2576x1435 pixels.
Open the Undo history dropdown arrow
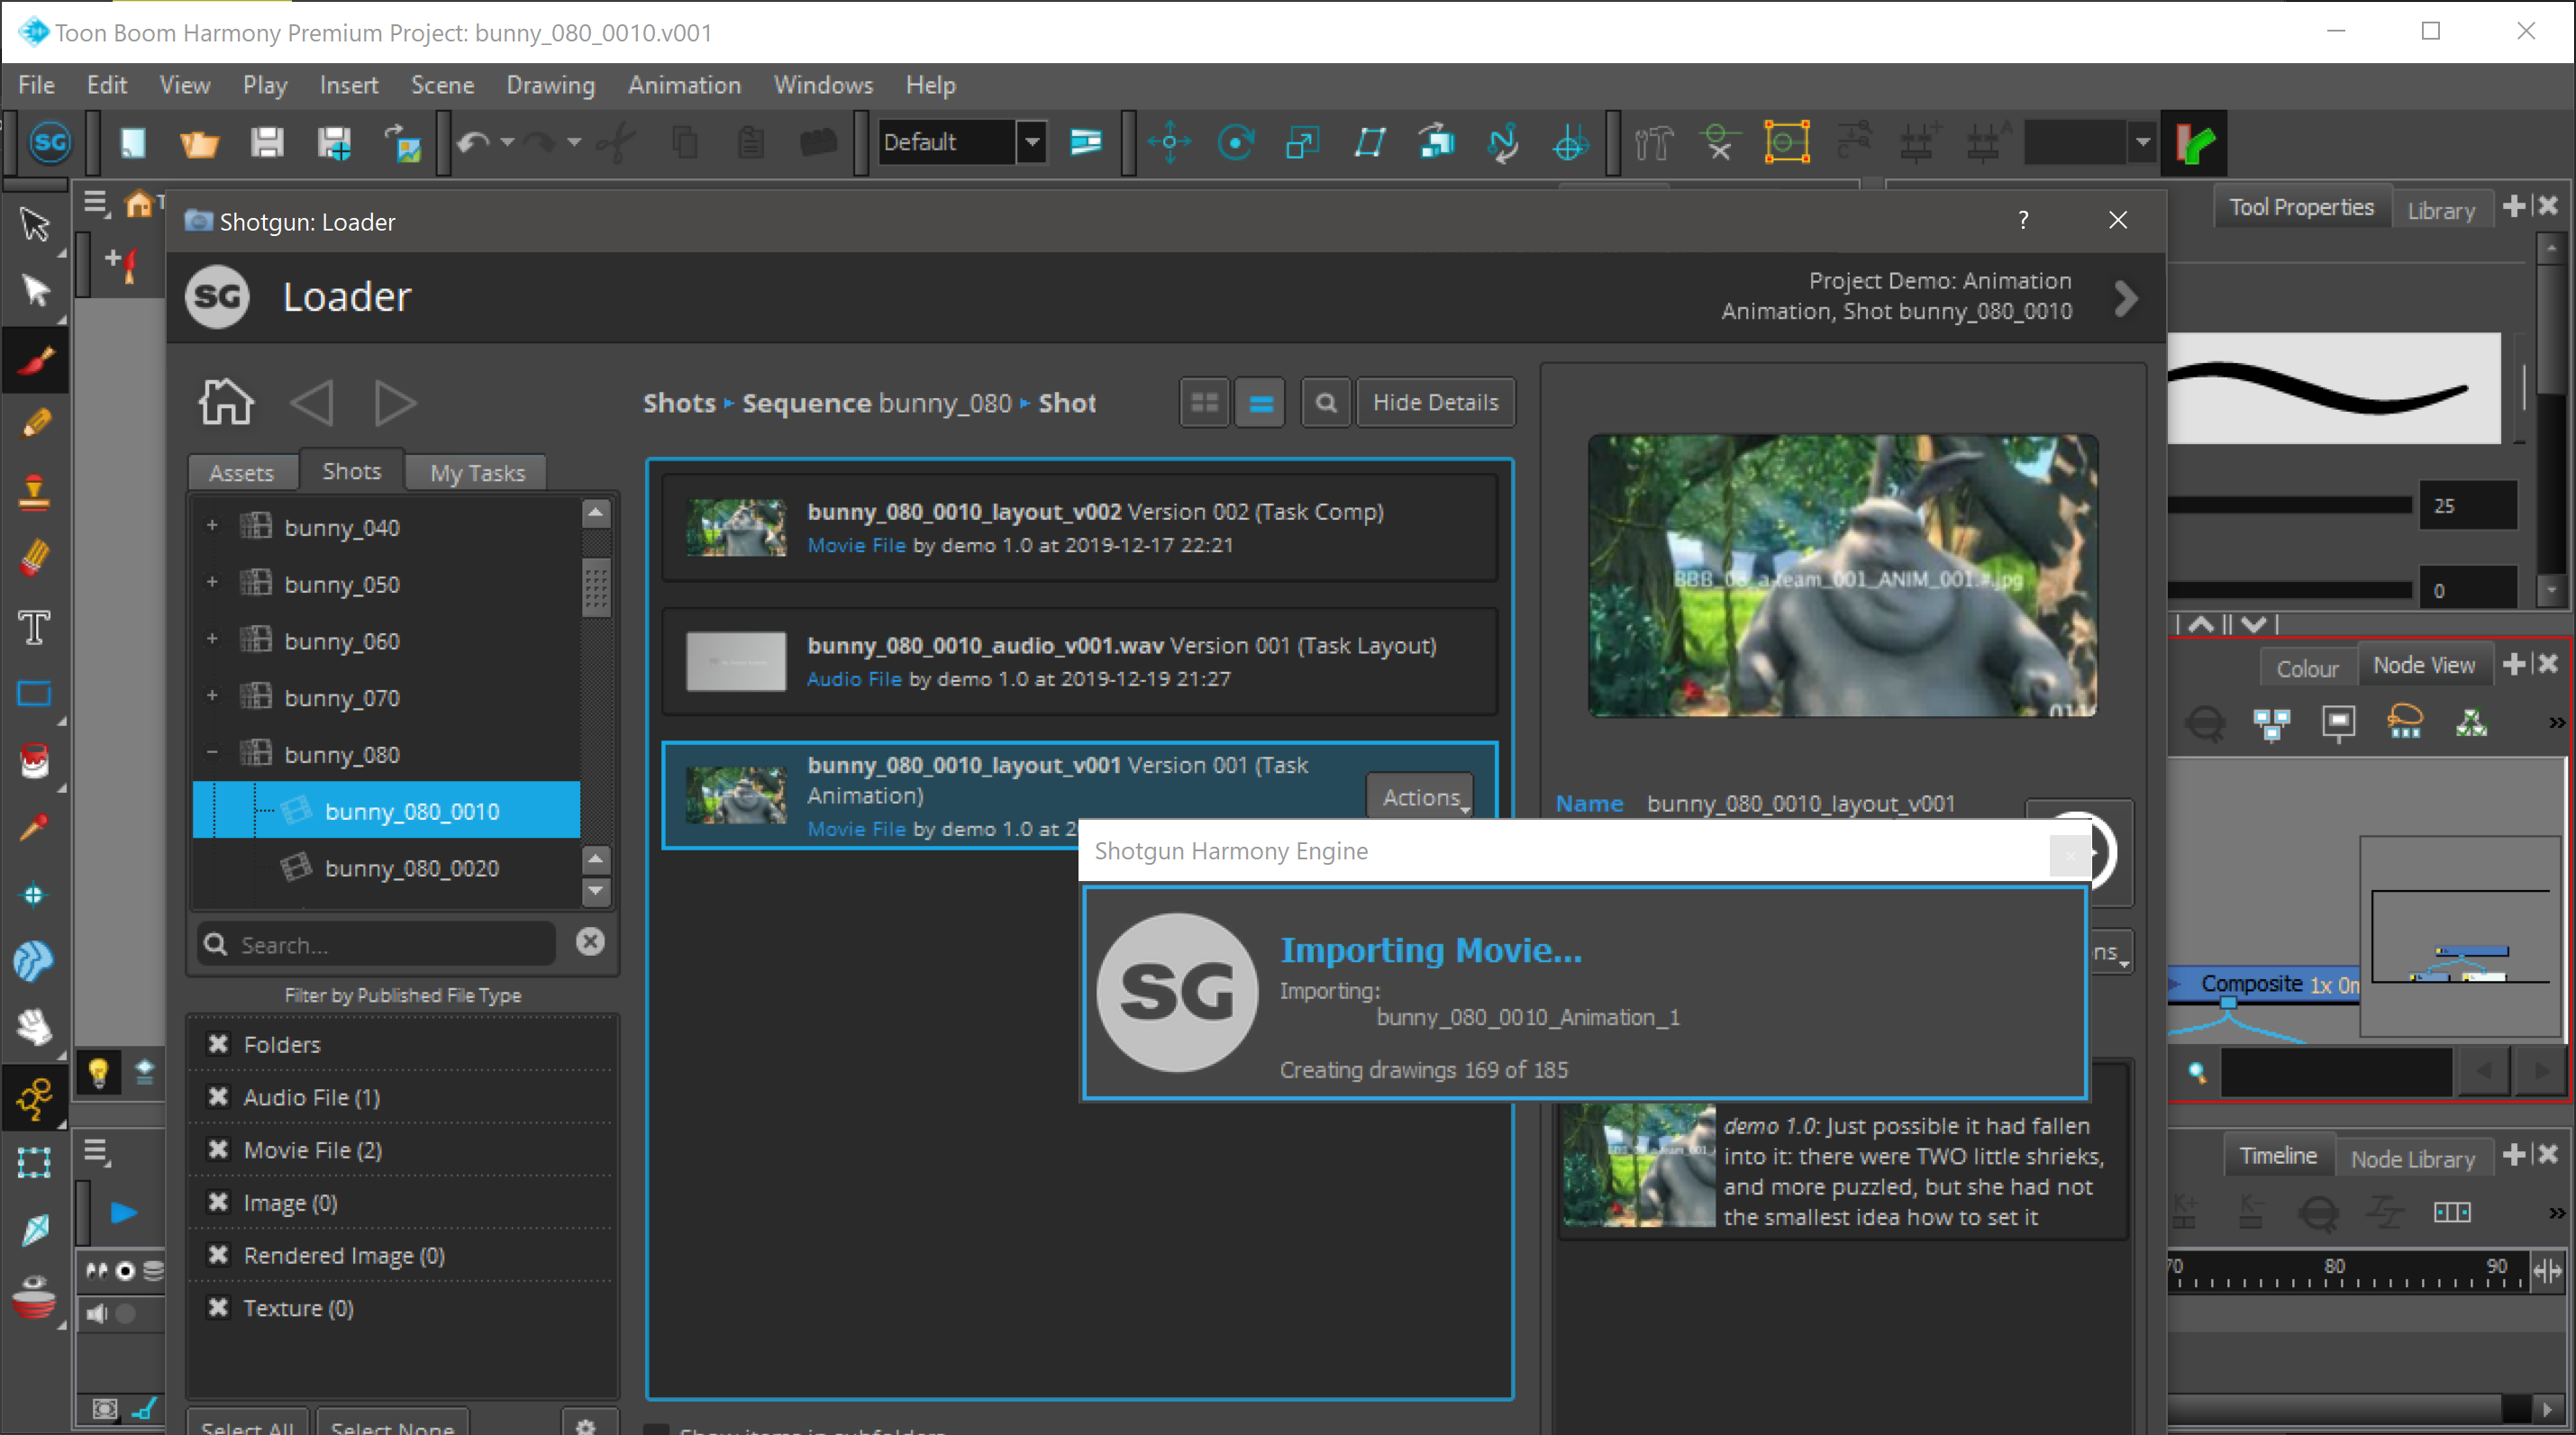coord(508,143)
